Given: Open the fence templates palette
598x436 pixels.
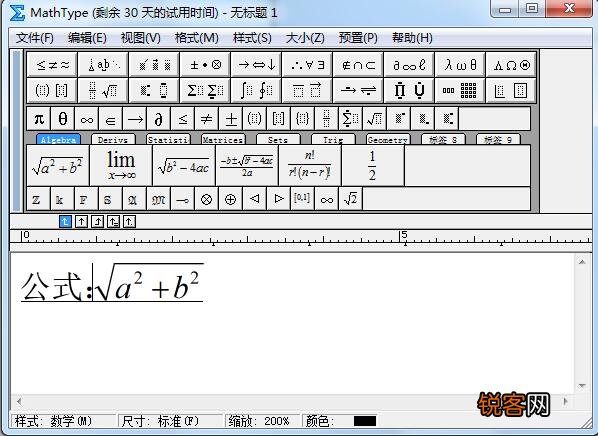Looking at the screenshot, I should pyautogui.click(x=52, y=90).
